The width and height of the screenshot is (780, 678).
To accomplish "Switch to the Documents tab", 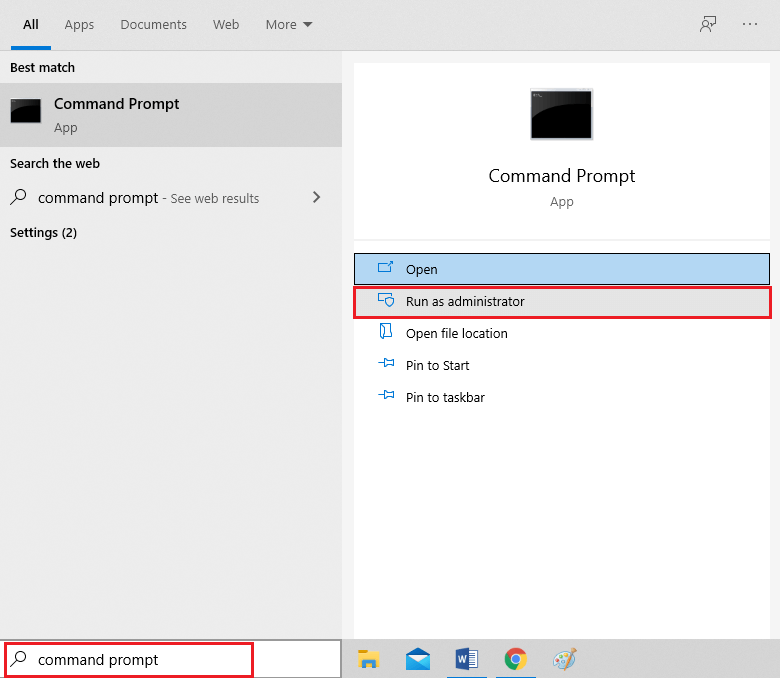I will [x=153, y=25].
